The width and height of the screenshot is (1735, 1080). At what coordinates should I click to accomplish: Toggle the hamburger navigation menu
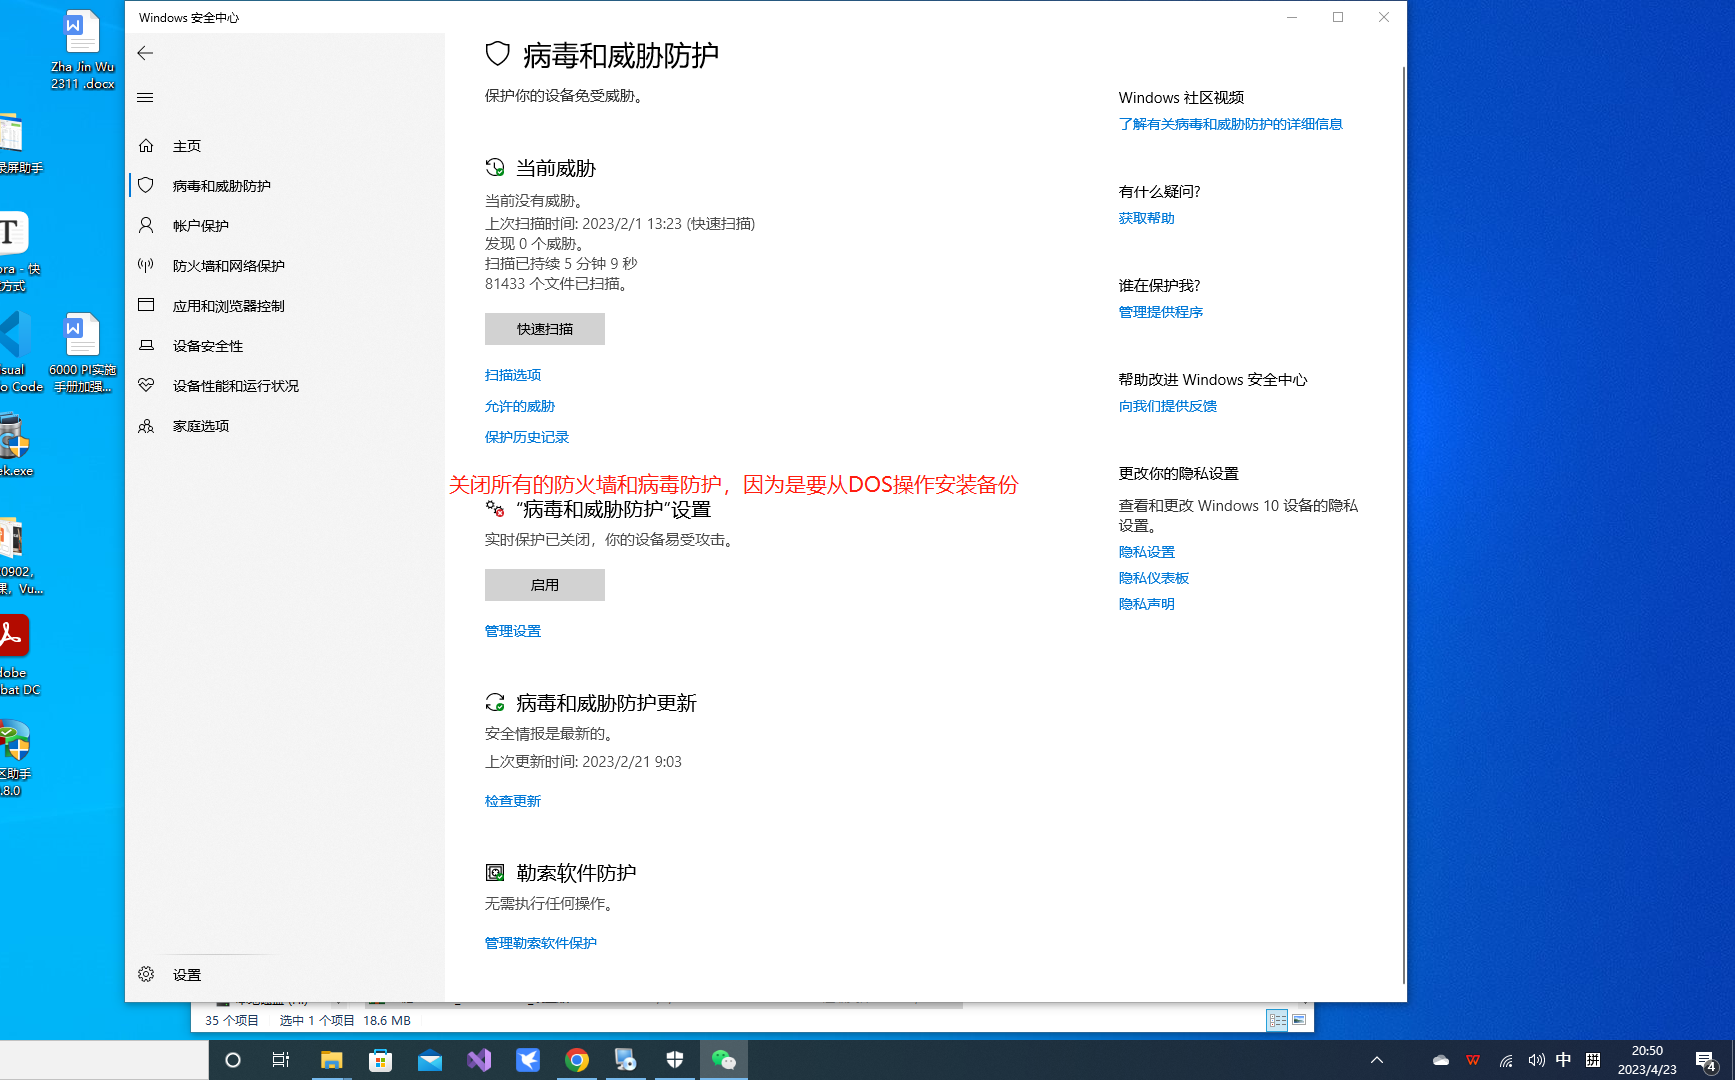tap(145, 97)
